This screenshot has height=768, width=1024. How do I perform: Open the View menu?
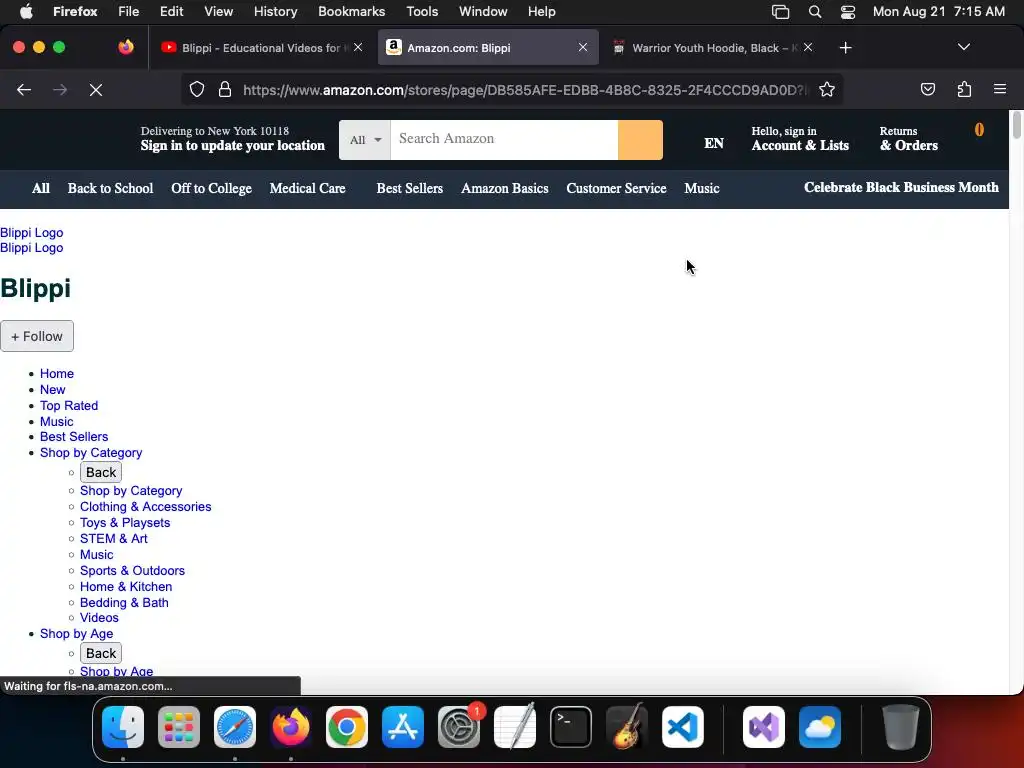(218, 11)
